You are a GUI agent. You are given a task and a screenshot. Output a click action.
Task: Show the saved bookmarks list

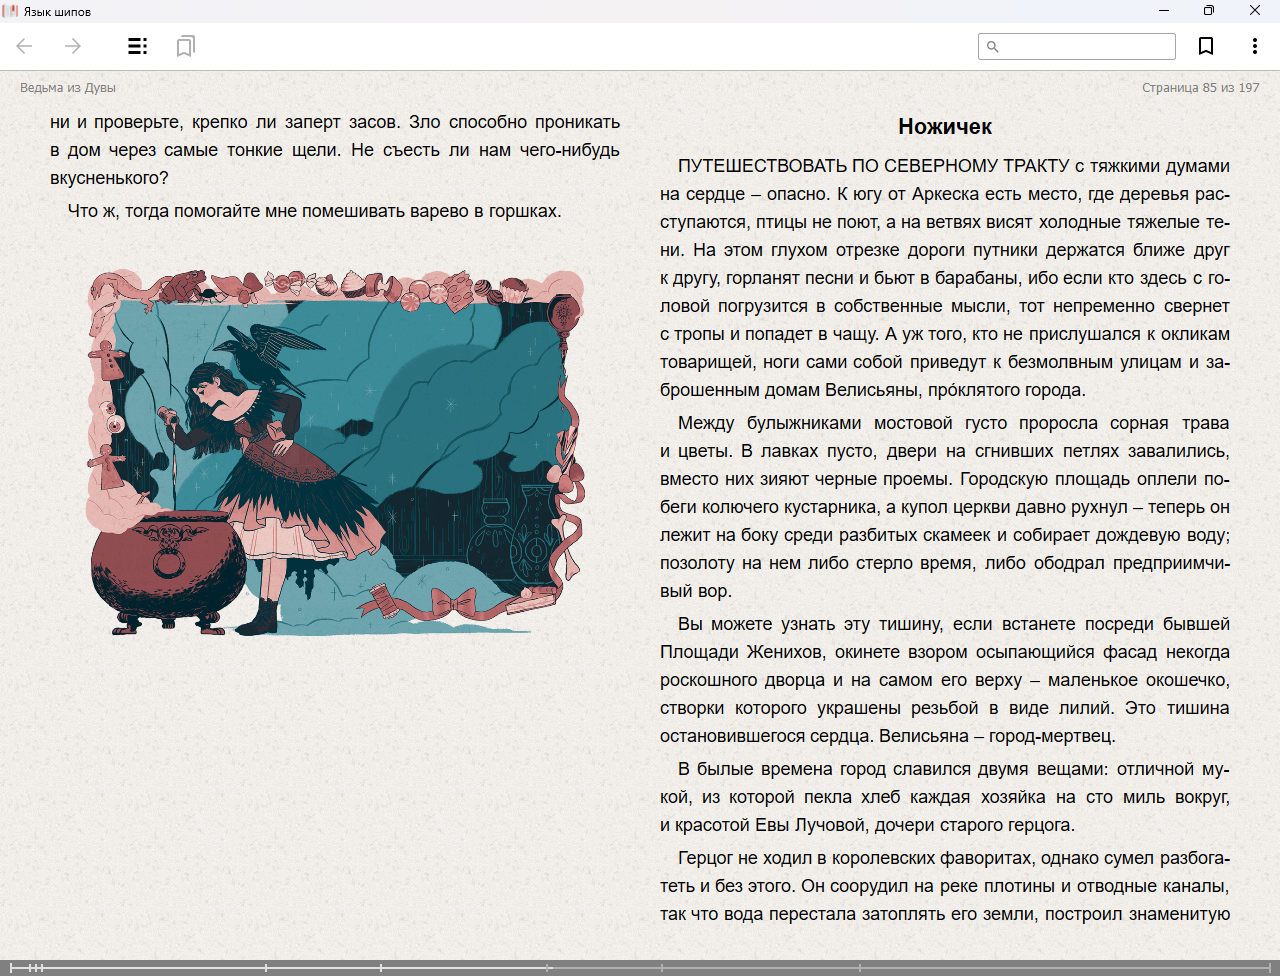(x=185, y=46)
